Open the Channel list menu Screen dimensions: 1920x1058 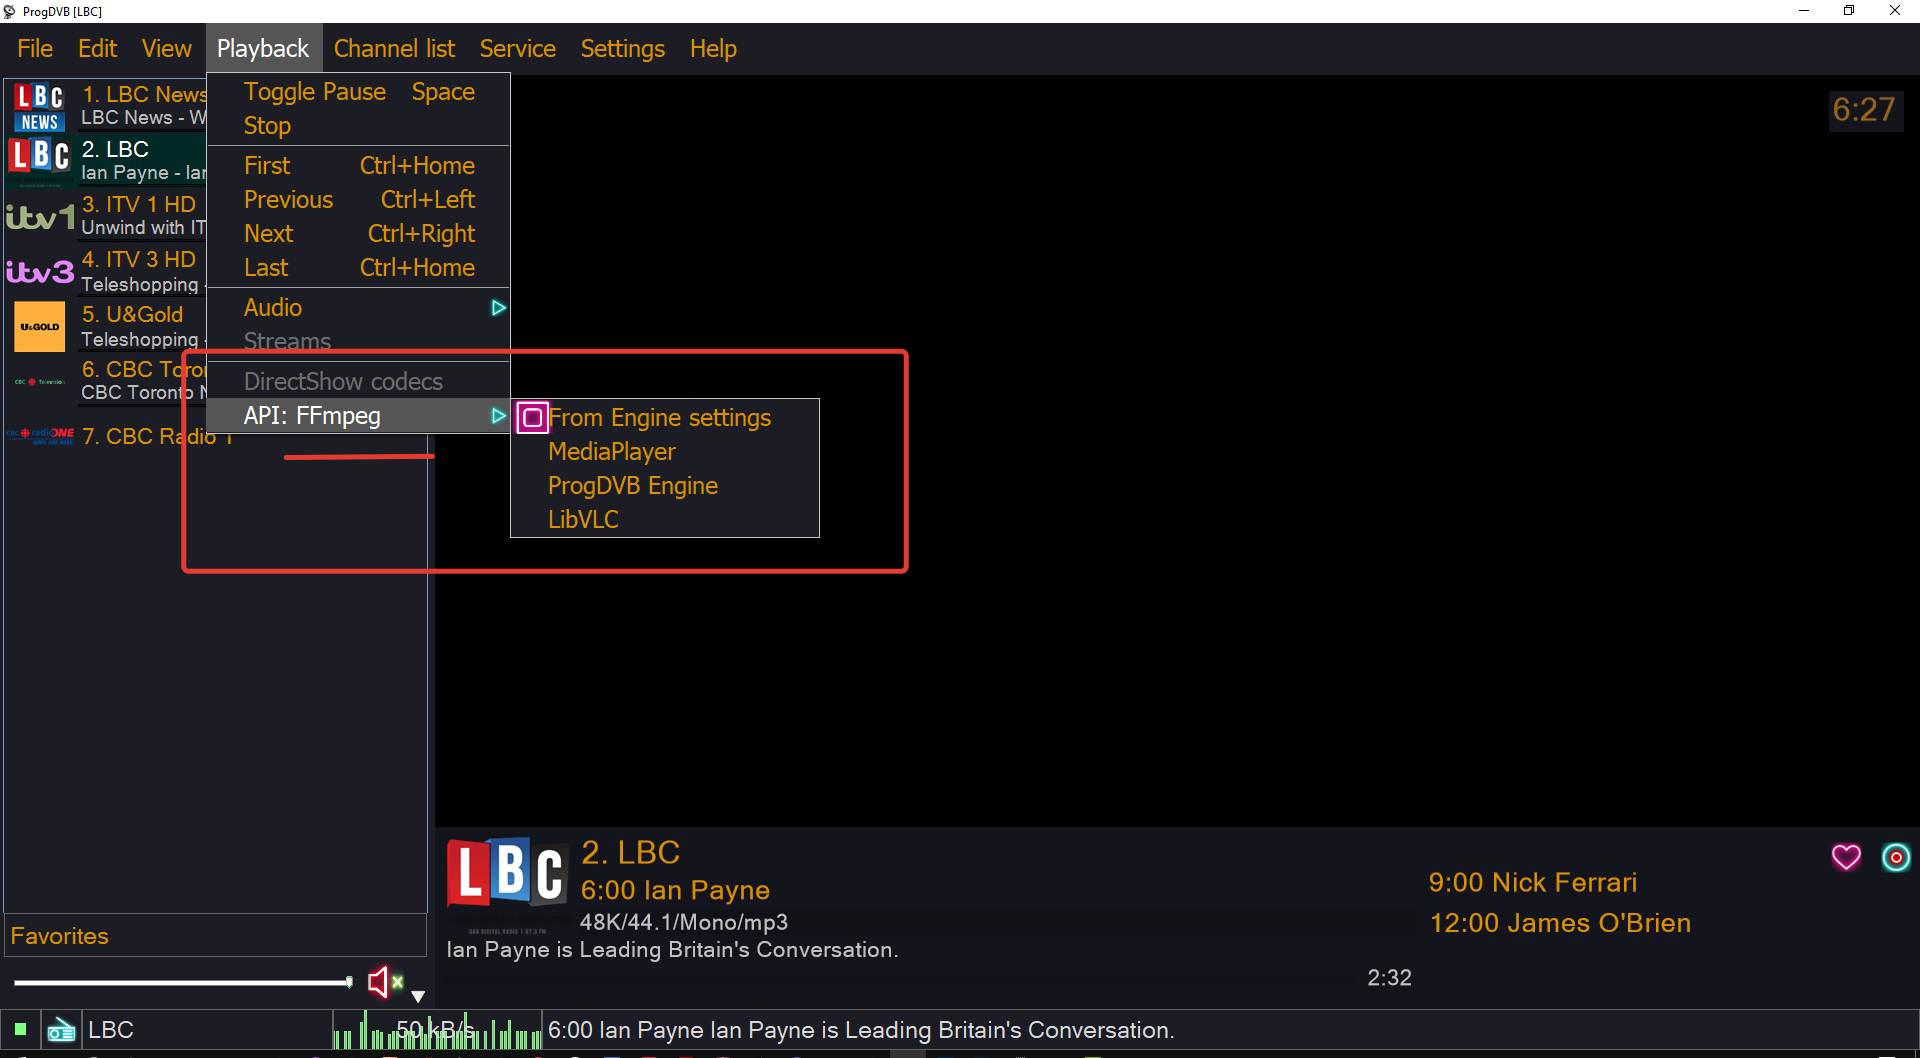coord(394,49)
